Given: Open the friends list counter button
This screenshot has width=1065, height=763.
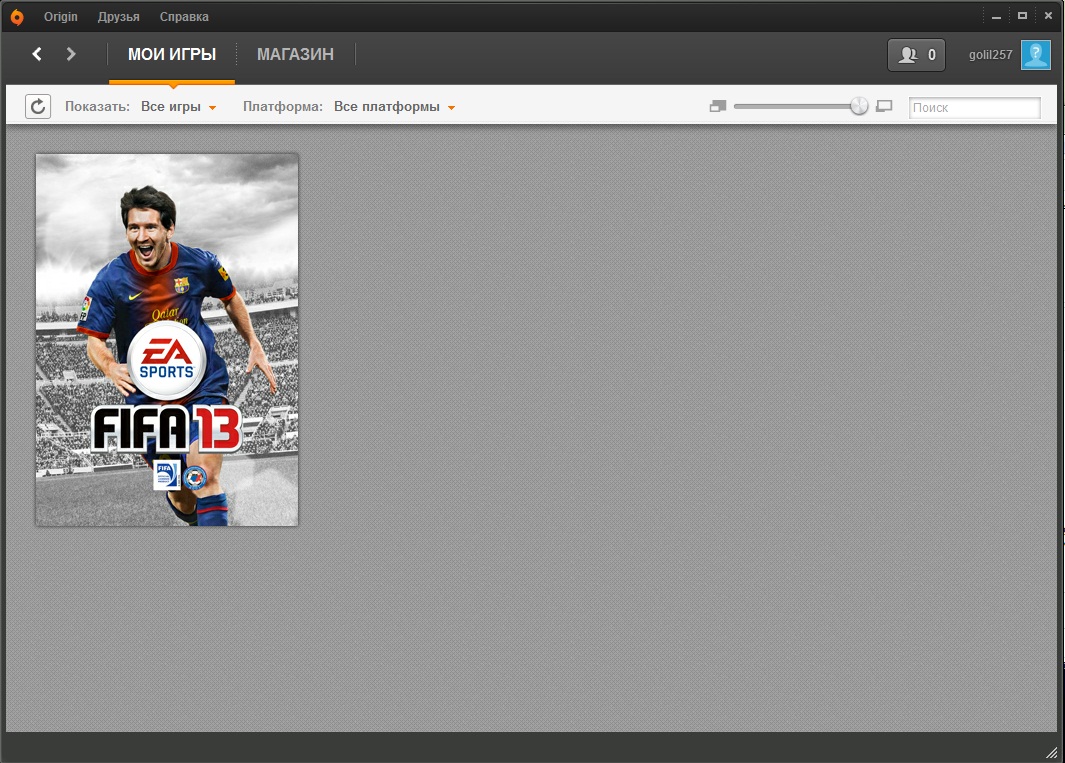Looking at the screenshot, I should [x=916, y=55].
